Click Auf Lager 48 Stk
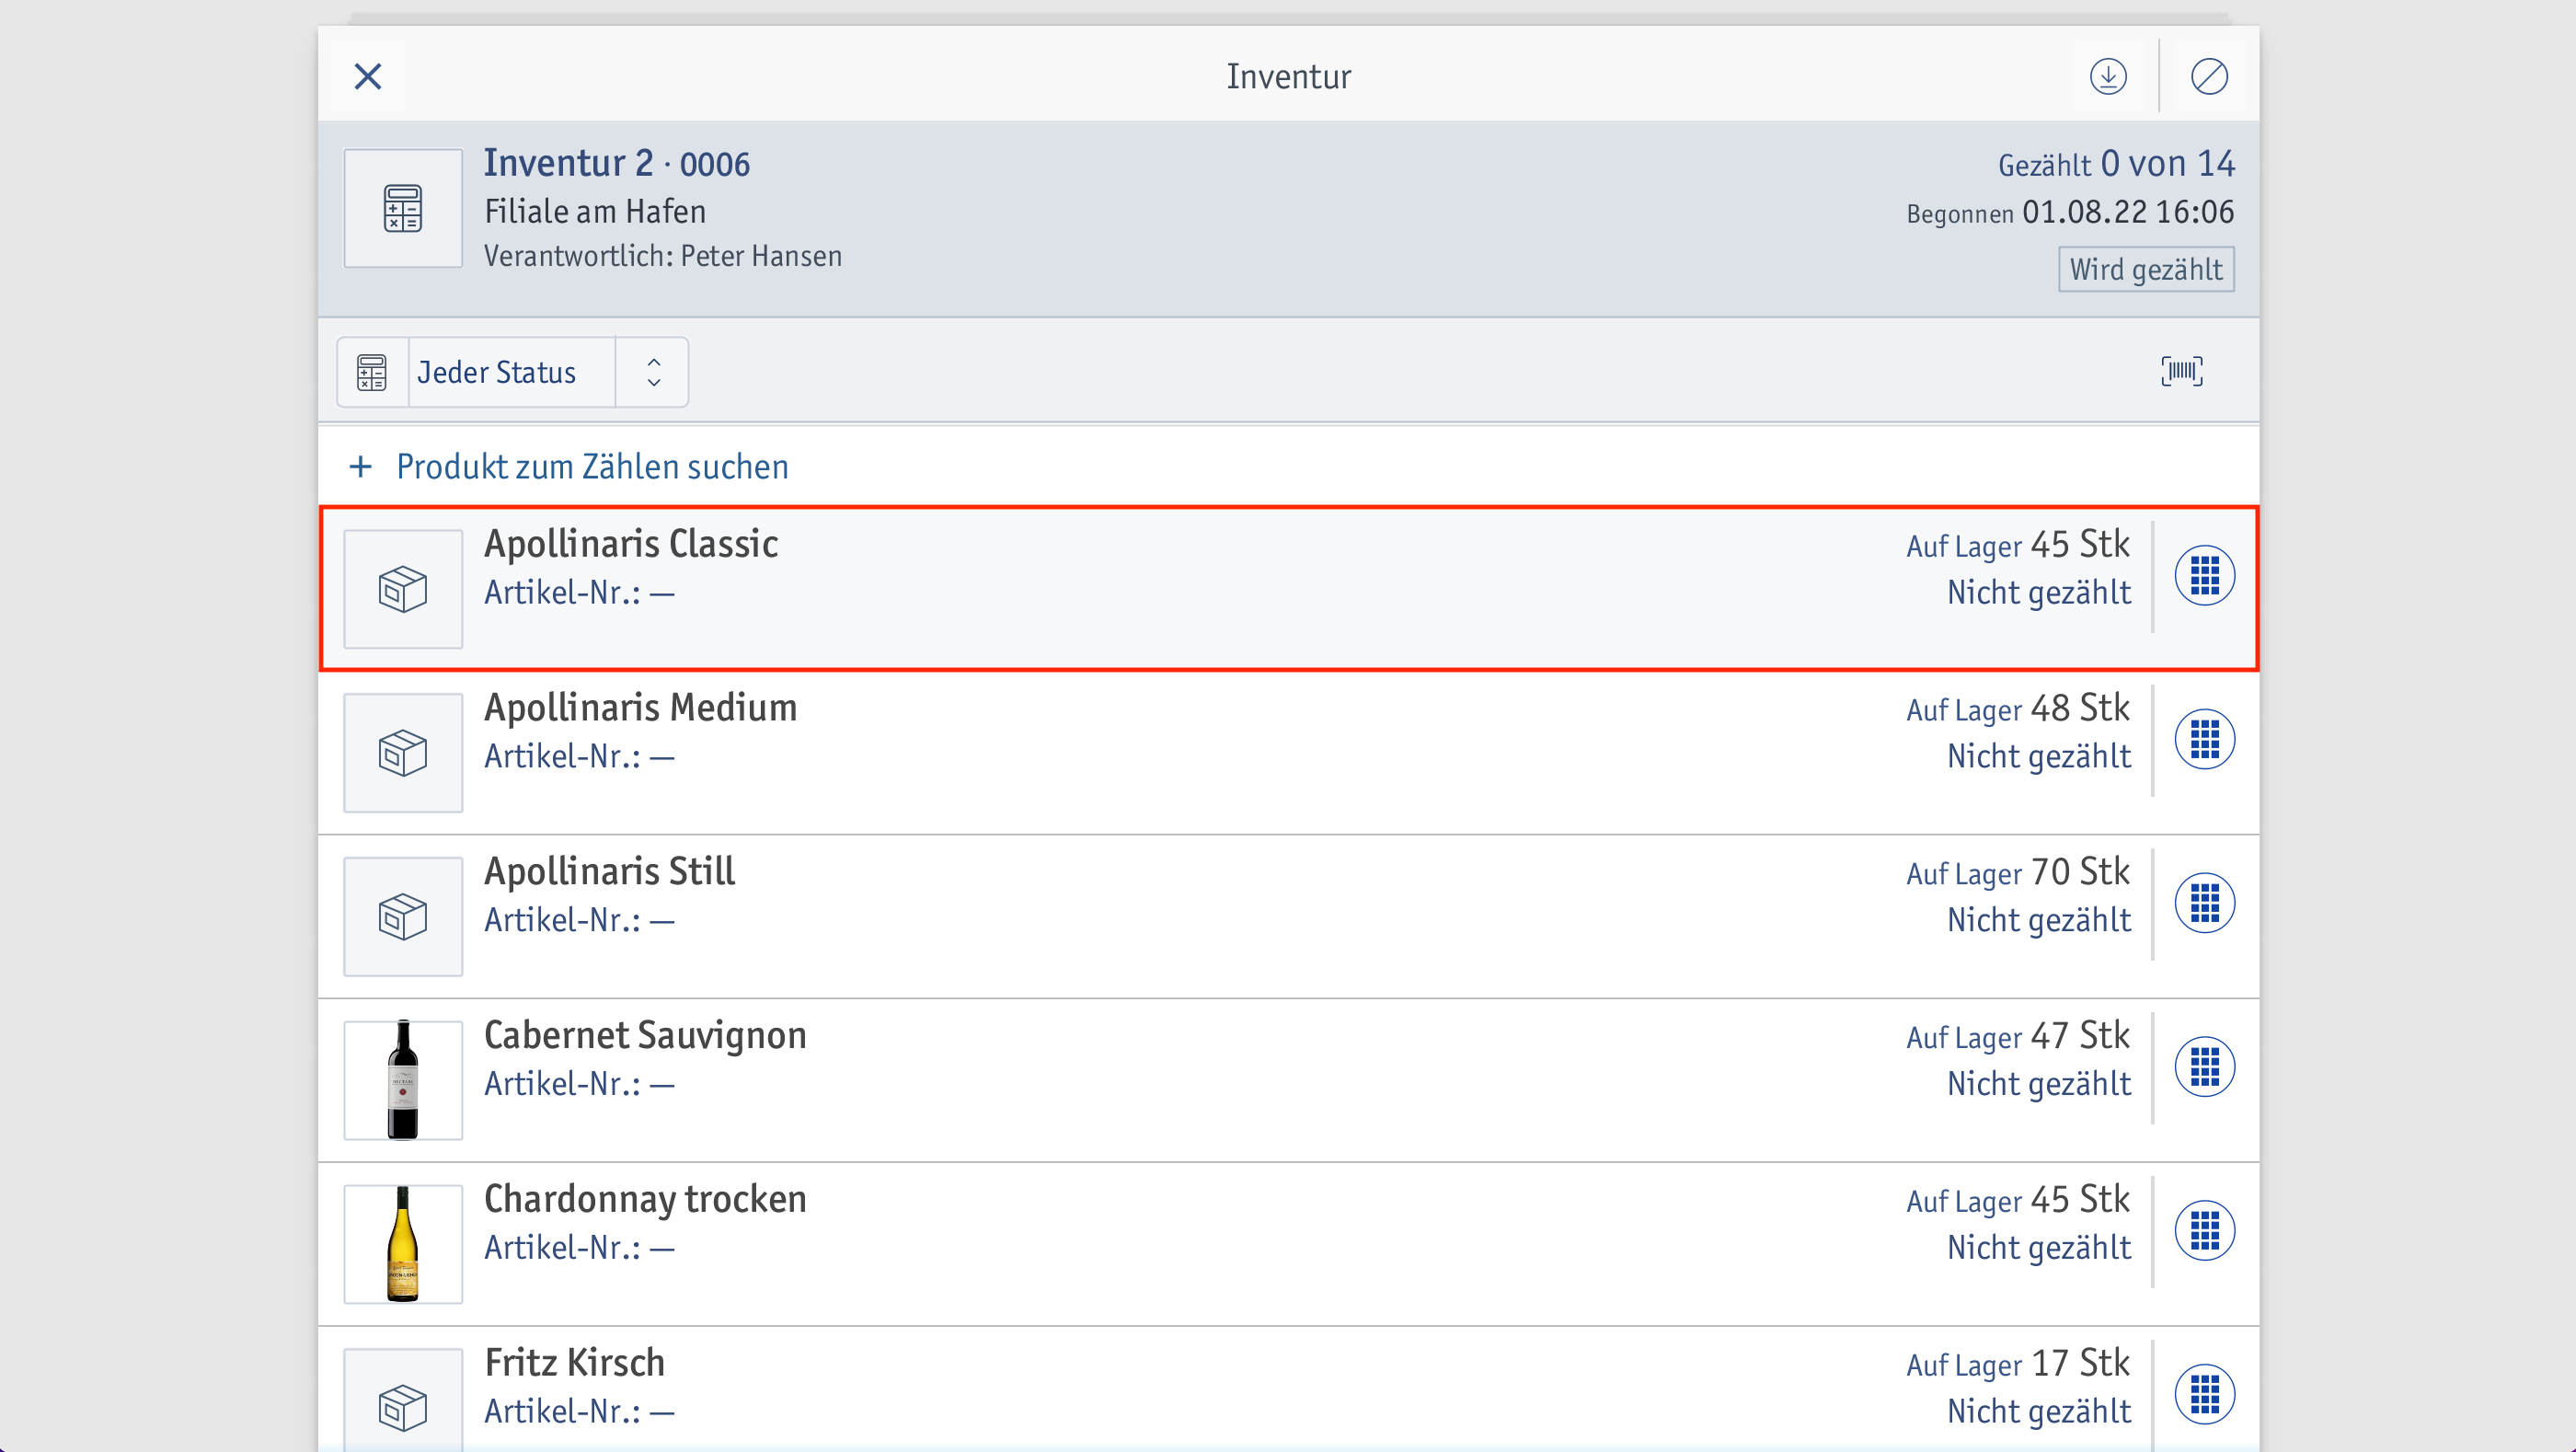 (x=2018, y=709)
